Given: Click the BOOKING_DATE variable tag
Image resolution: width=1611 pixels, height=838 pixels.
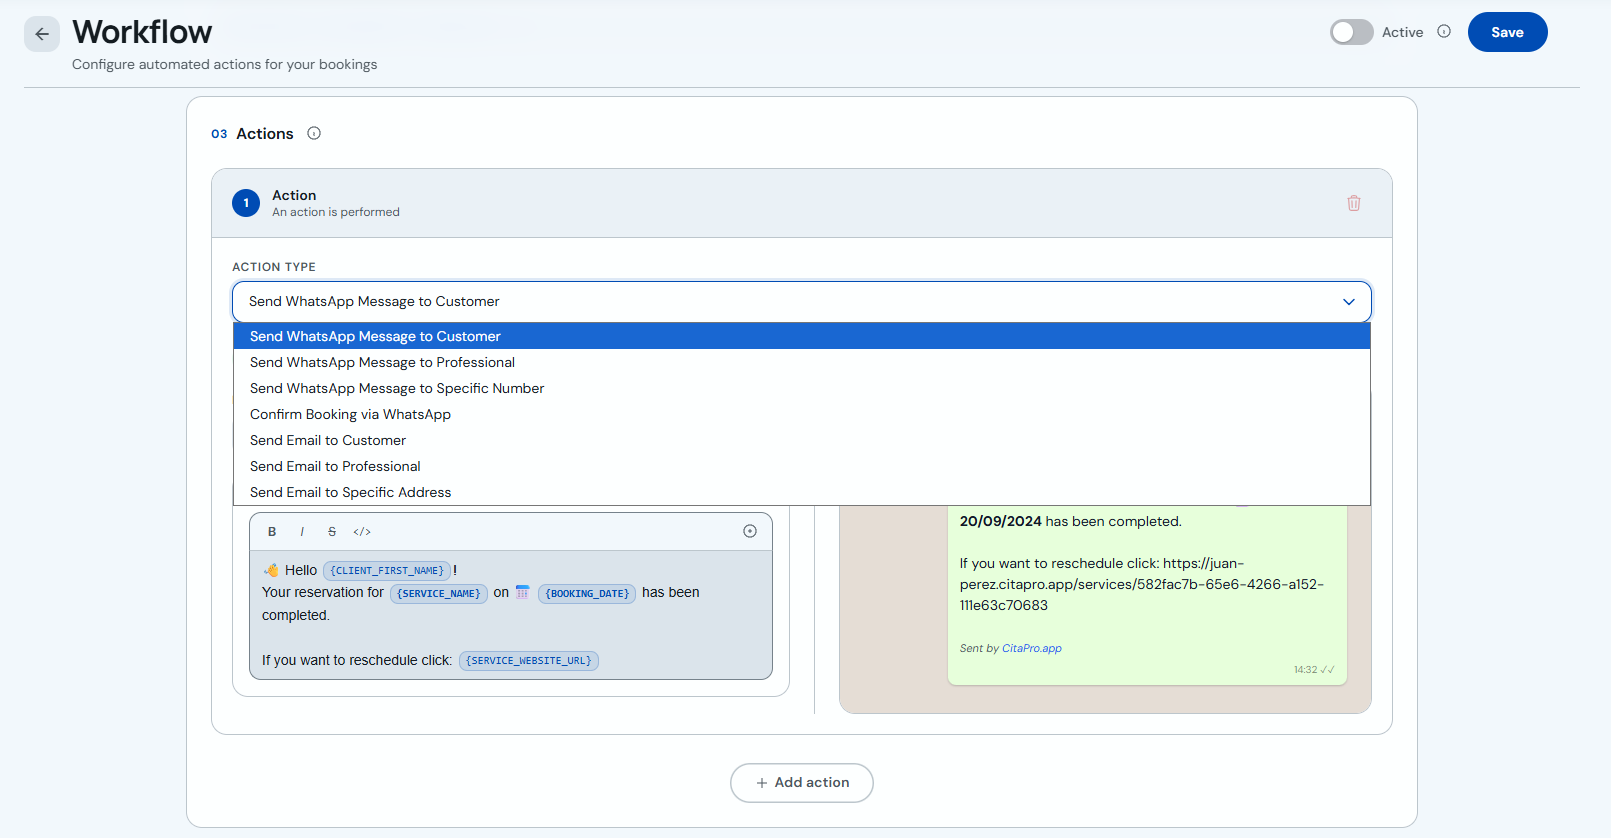Looking at the screenshot, I should point(587,594).
